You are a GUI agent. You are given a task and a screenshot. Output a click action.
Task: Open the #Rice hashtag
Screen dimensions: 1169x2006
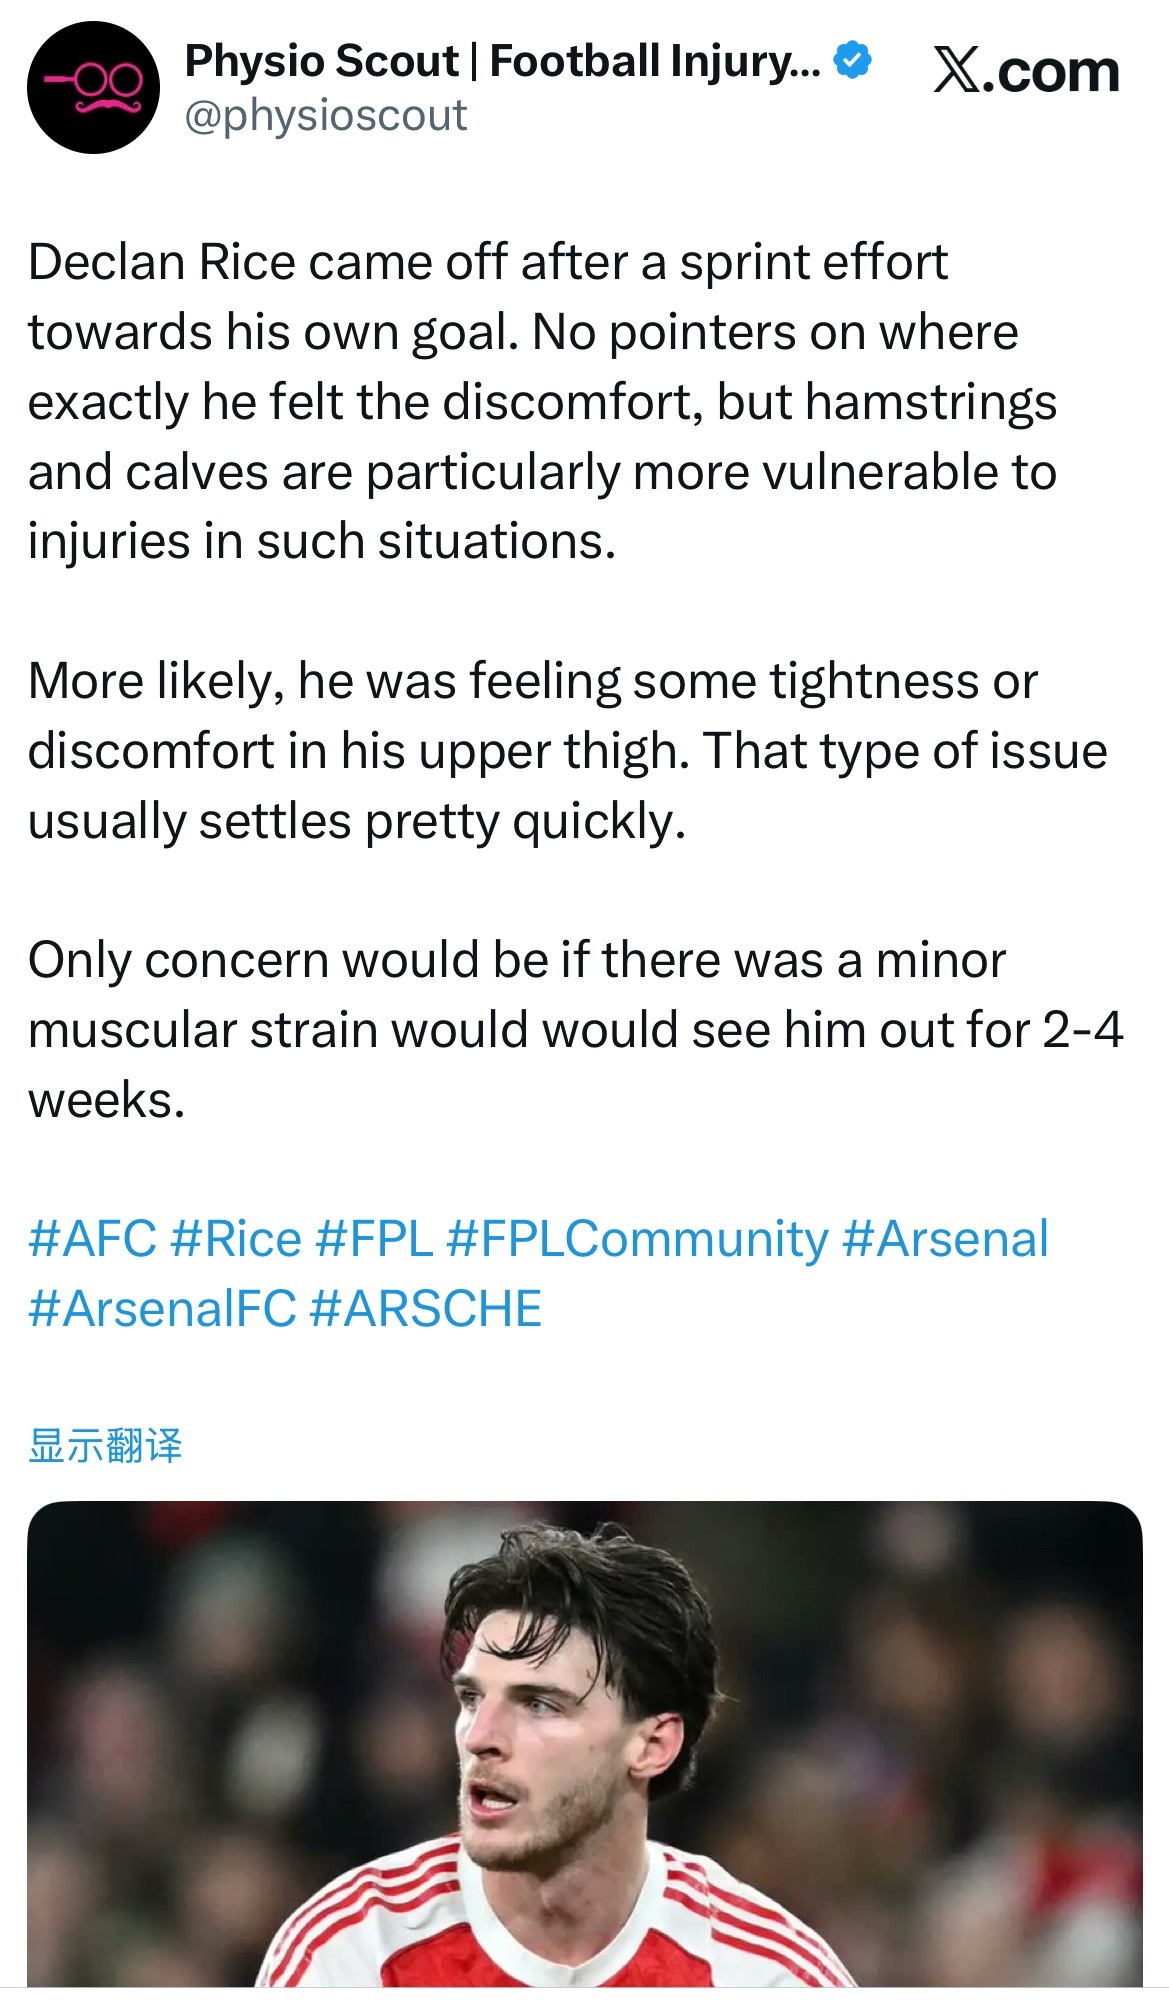[236, 1239]
